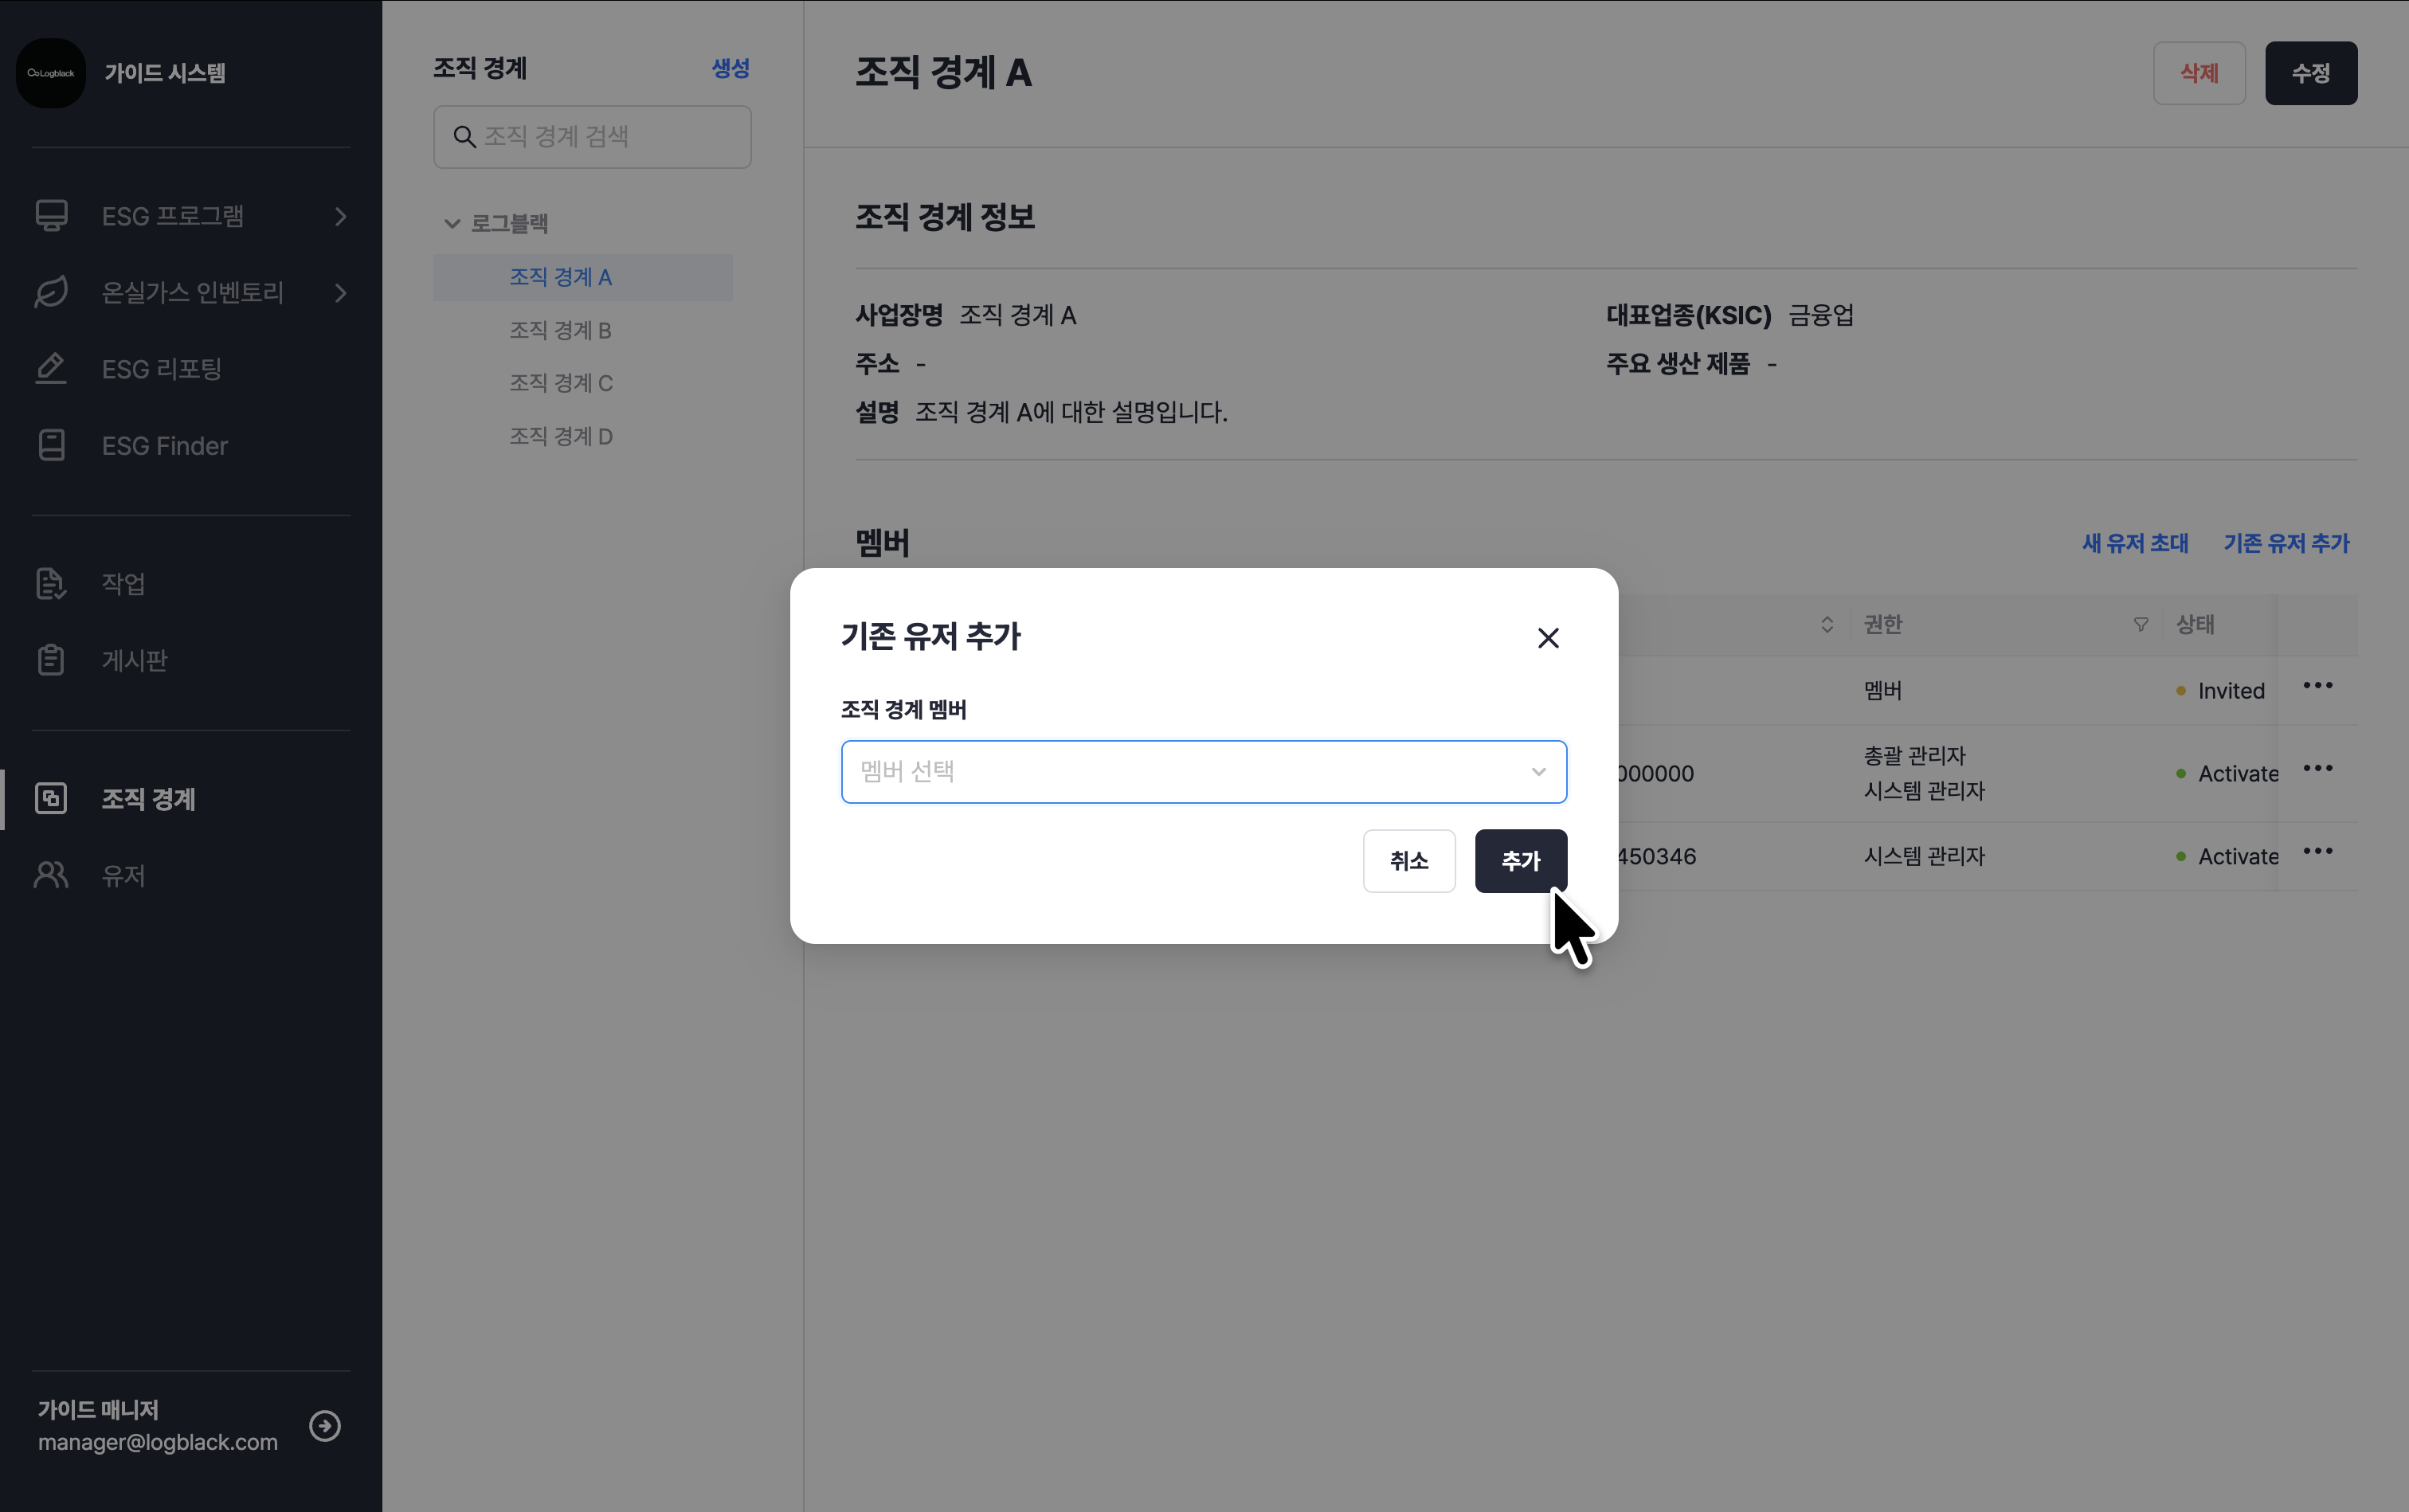2409x1512 pixels.
Task: Close the 기존 유저 추가 dialog
Action: tap(1547, 638)
